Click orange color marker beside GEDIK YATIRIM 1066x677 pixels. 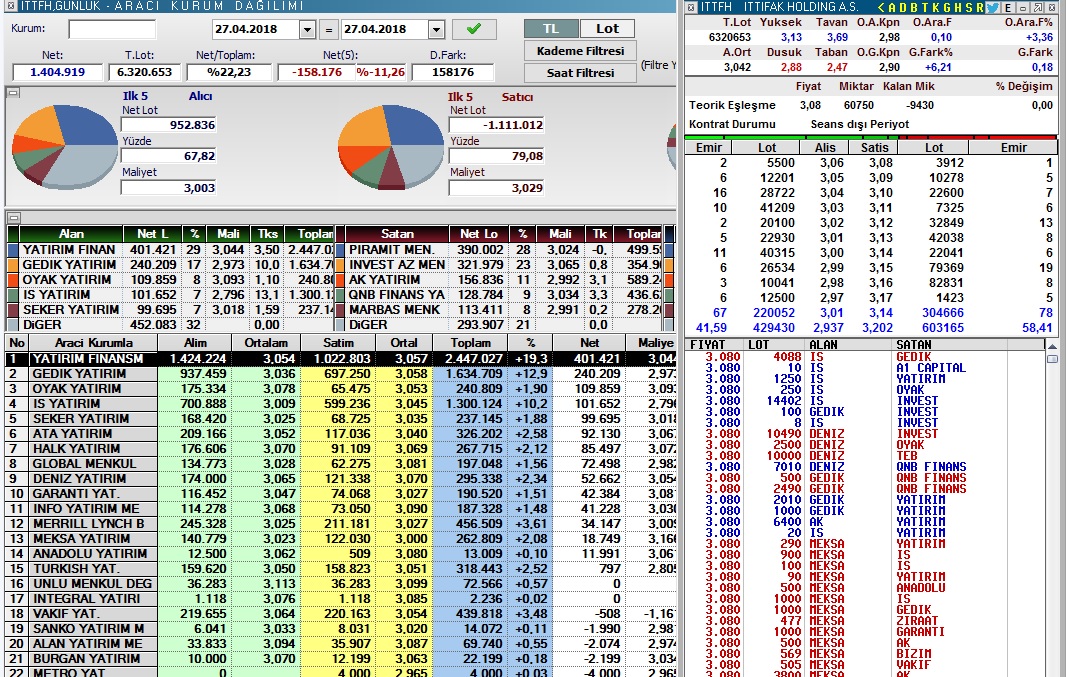click(x=12, y=264)
